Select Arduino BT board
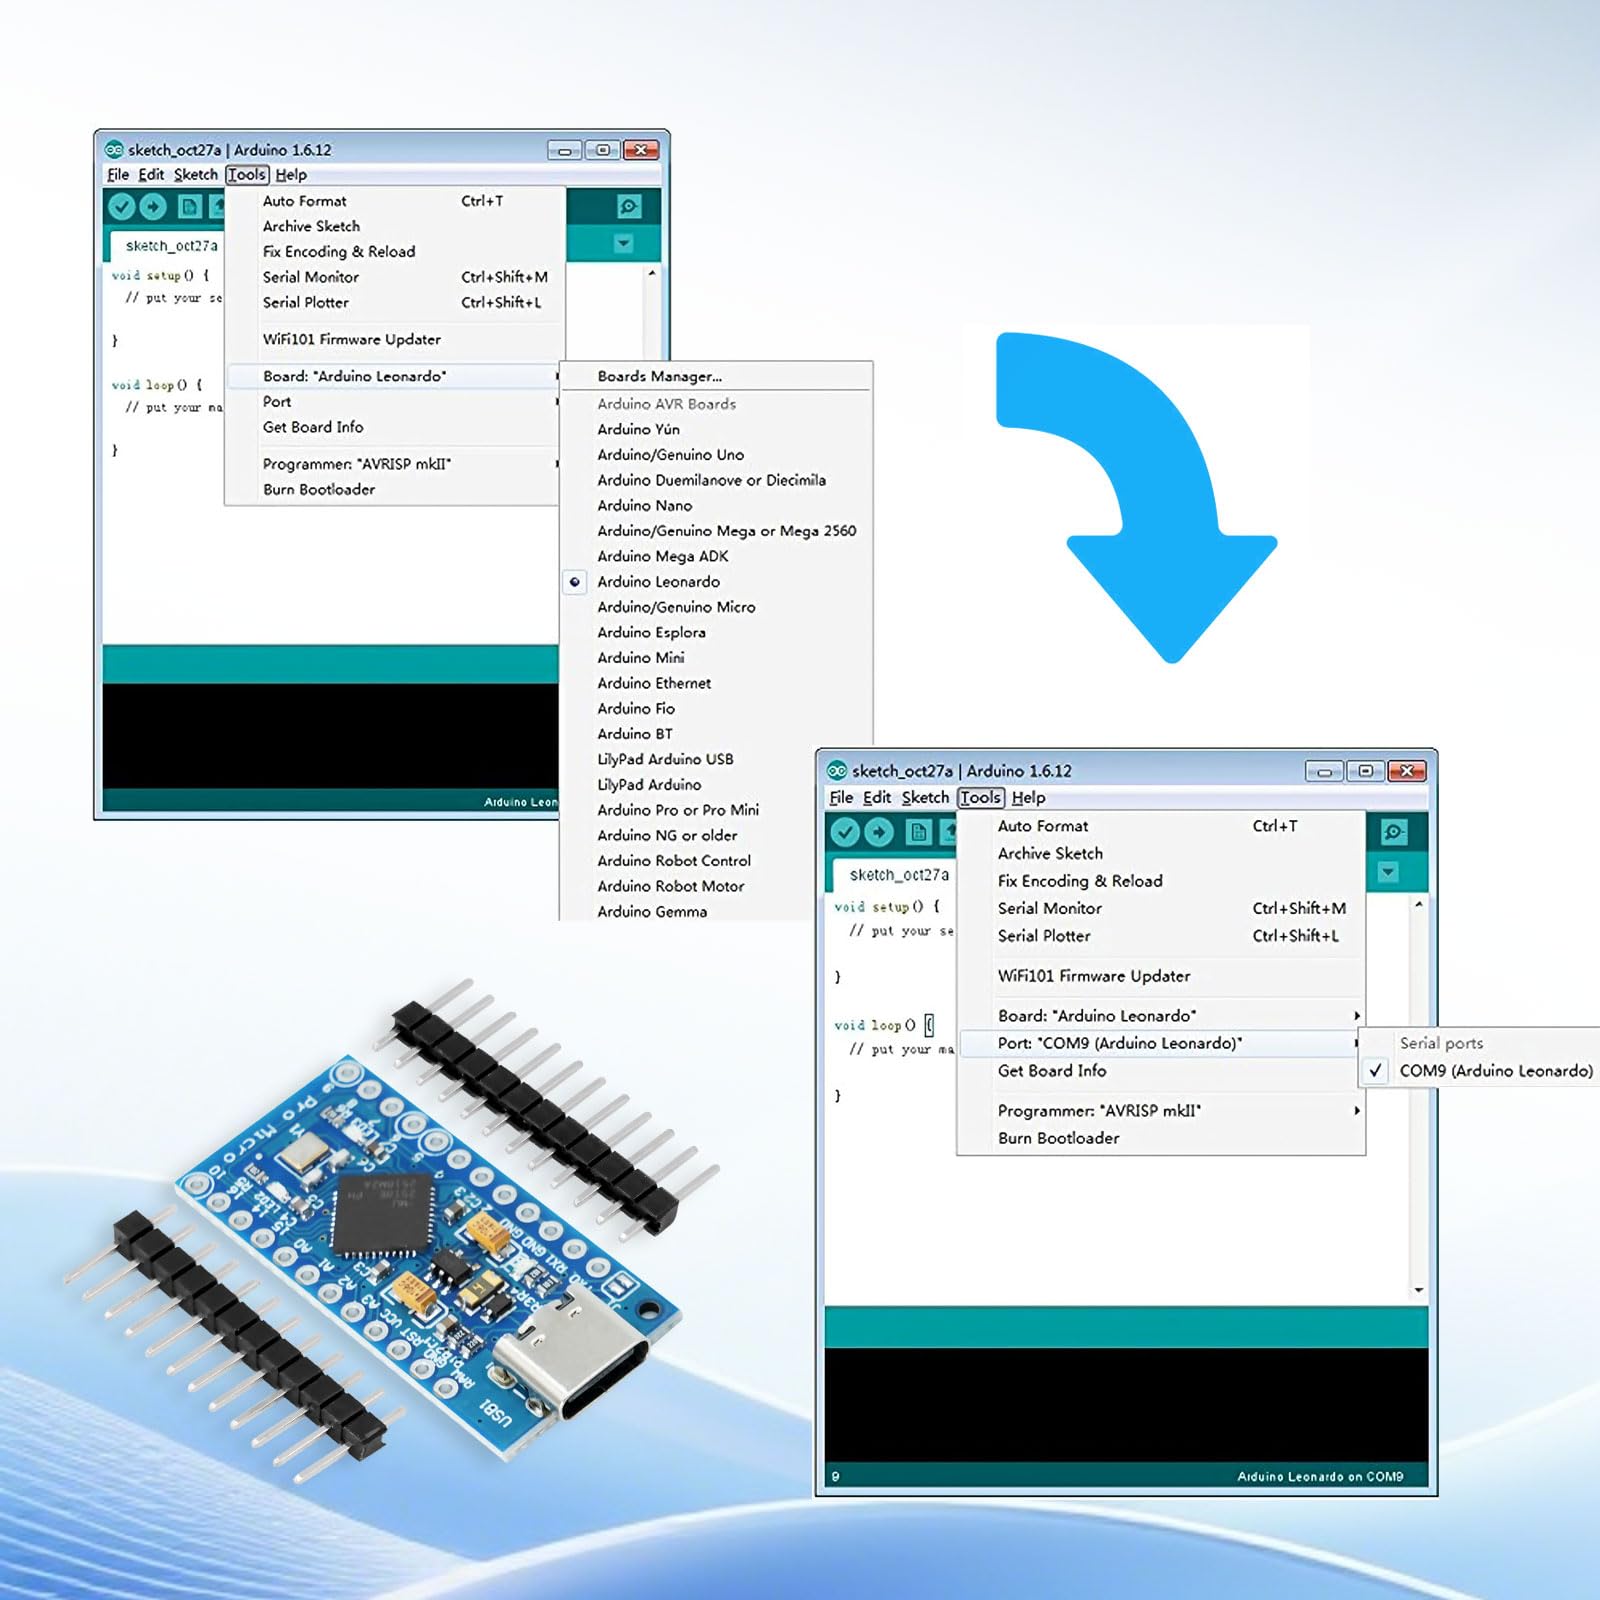 tap(716, 734)
